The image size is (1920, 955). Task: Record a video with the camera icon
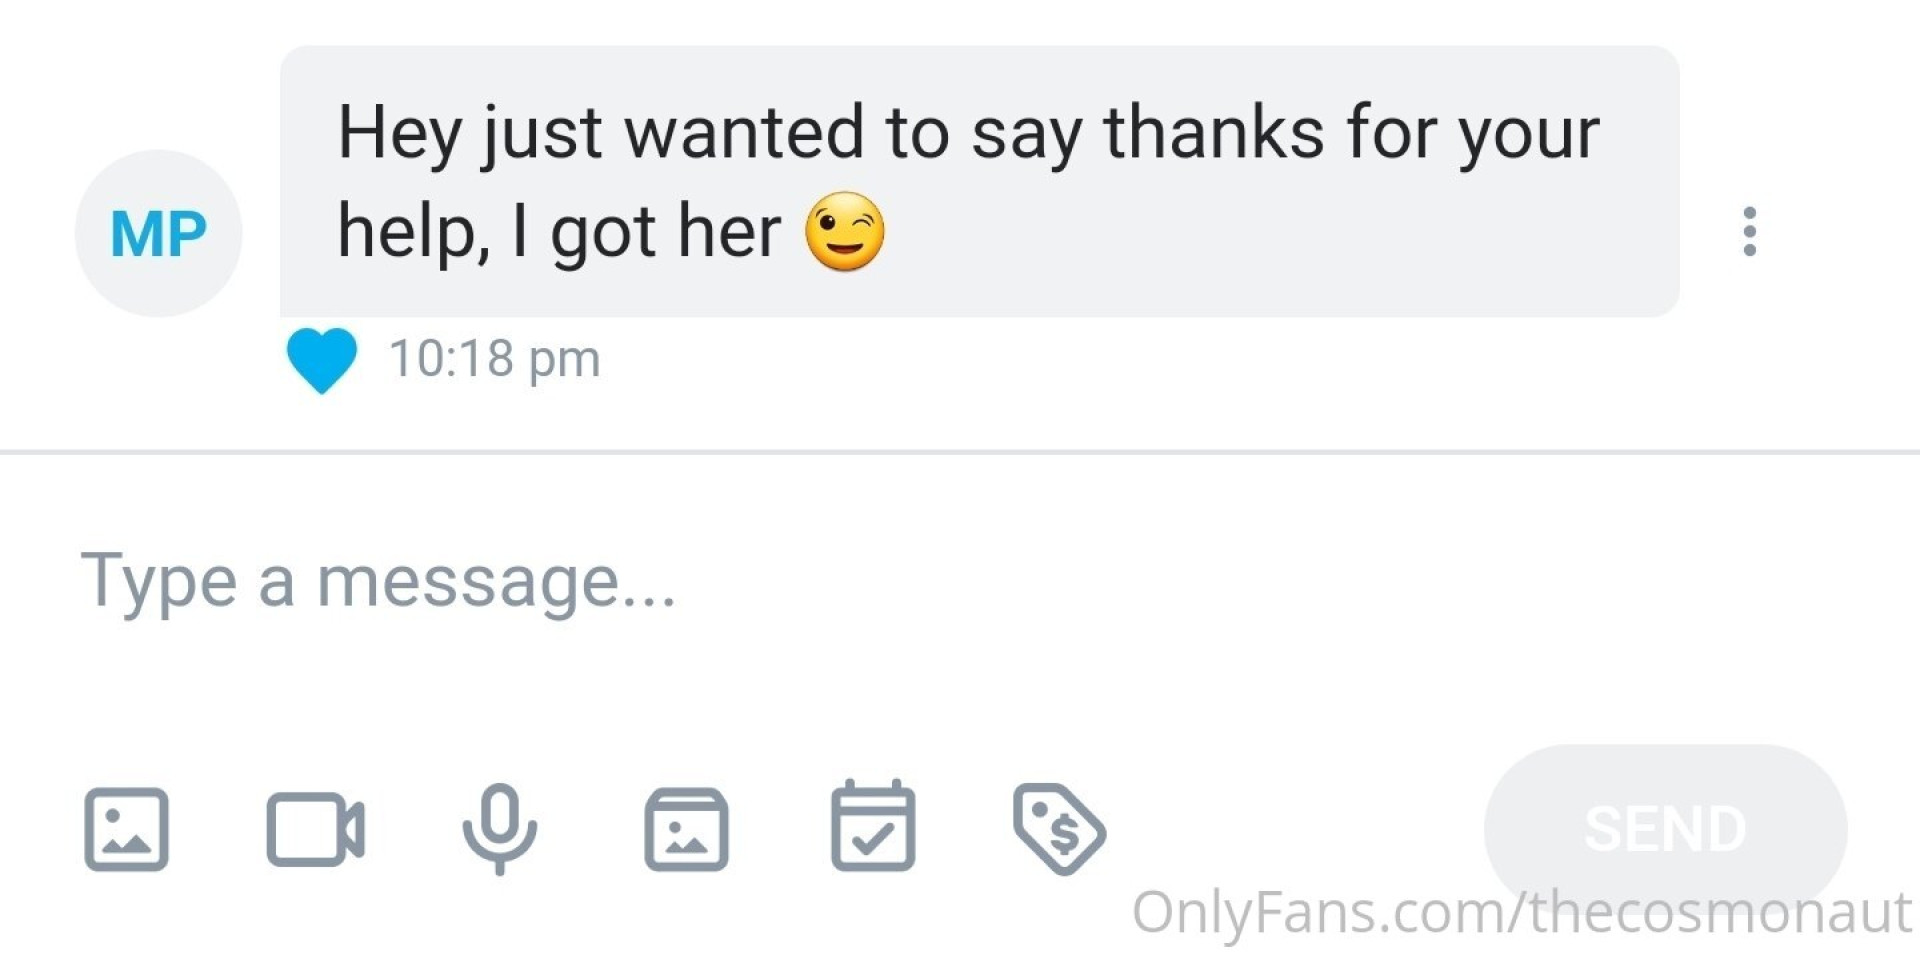(315, 829)
